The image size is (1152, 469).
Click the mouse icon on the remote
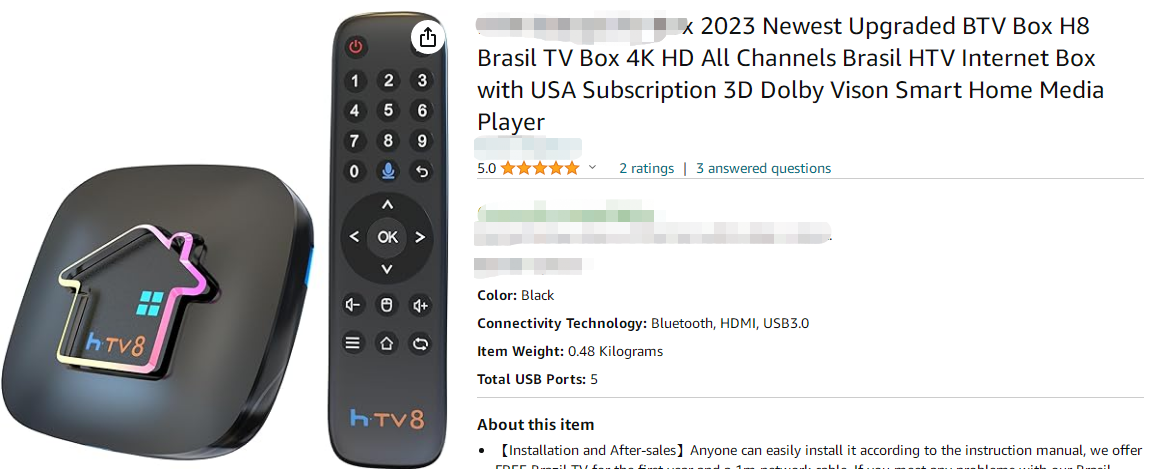[x=387, y=305]
